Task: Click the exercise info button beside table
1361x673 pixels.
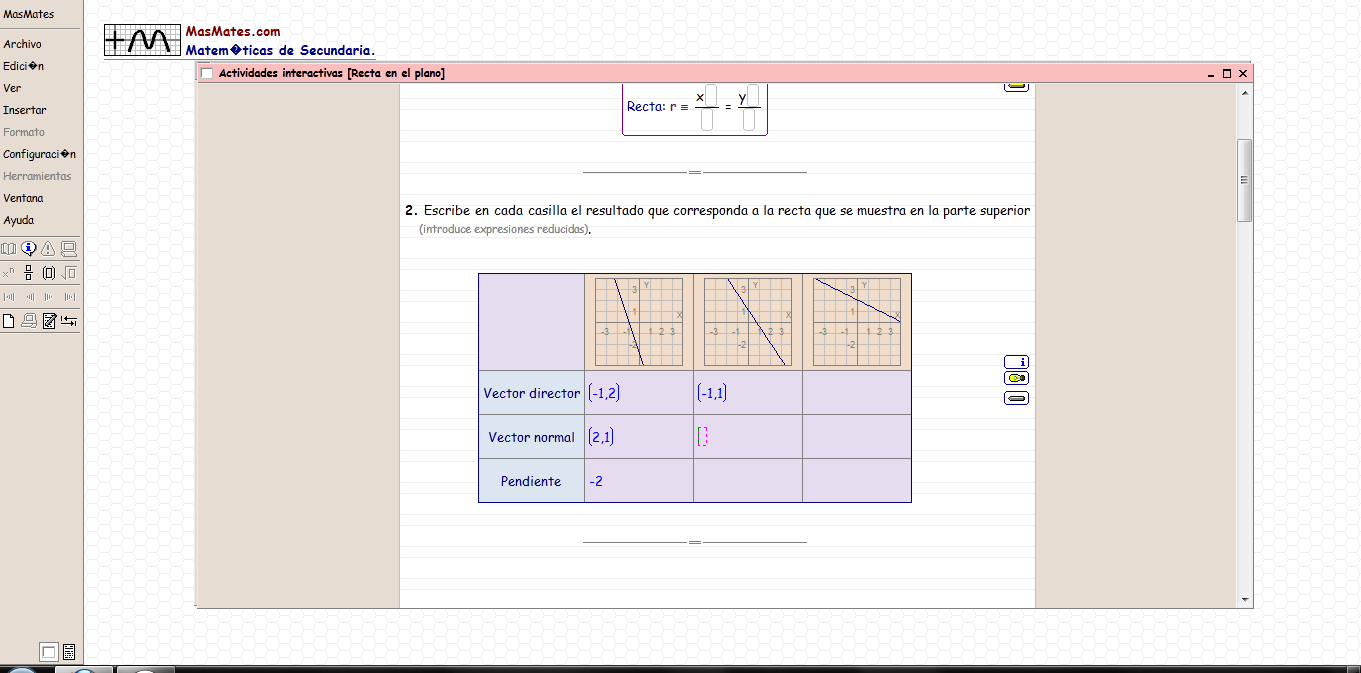Action: (x=1016, y=362)
